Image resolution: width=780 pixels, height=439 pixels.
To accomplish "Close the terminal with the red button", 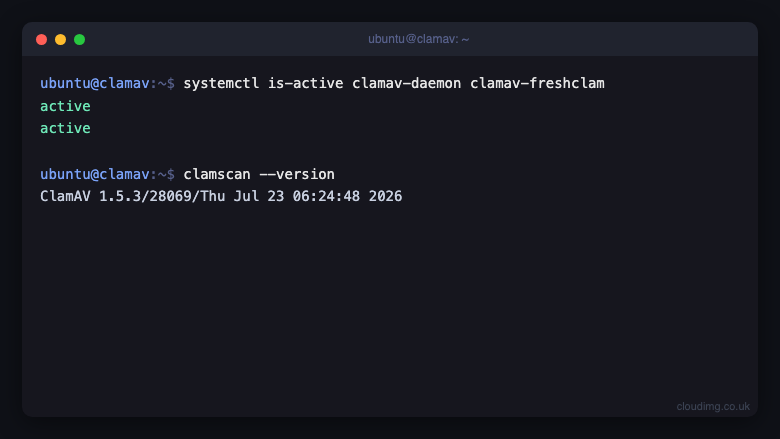I will point(41,39).
